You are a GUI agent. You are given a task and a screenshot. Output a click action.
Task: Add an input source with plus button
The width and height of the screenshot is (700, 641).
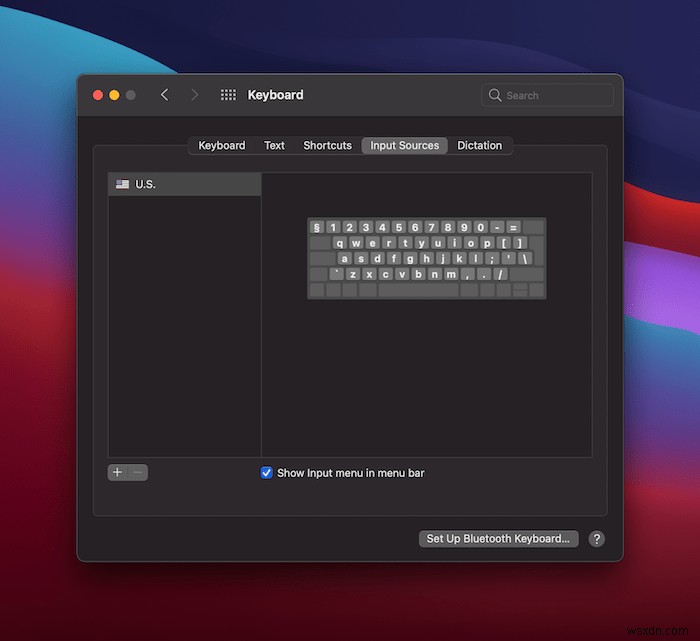(x=117, y=472)
